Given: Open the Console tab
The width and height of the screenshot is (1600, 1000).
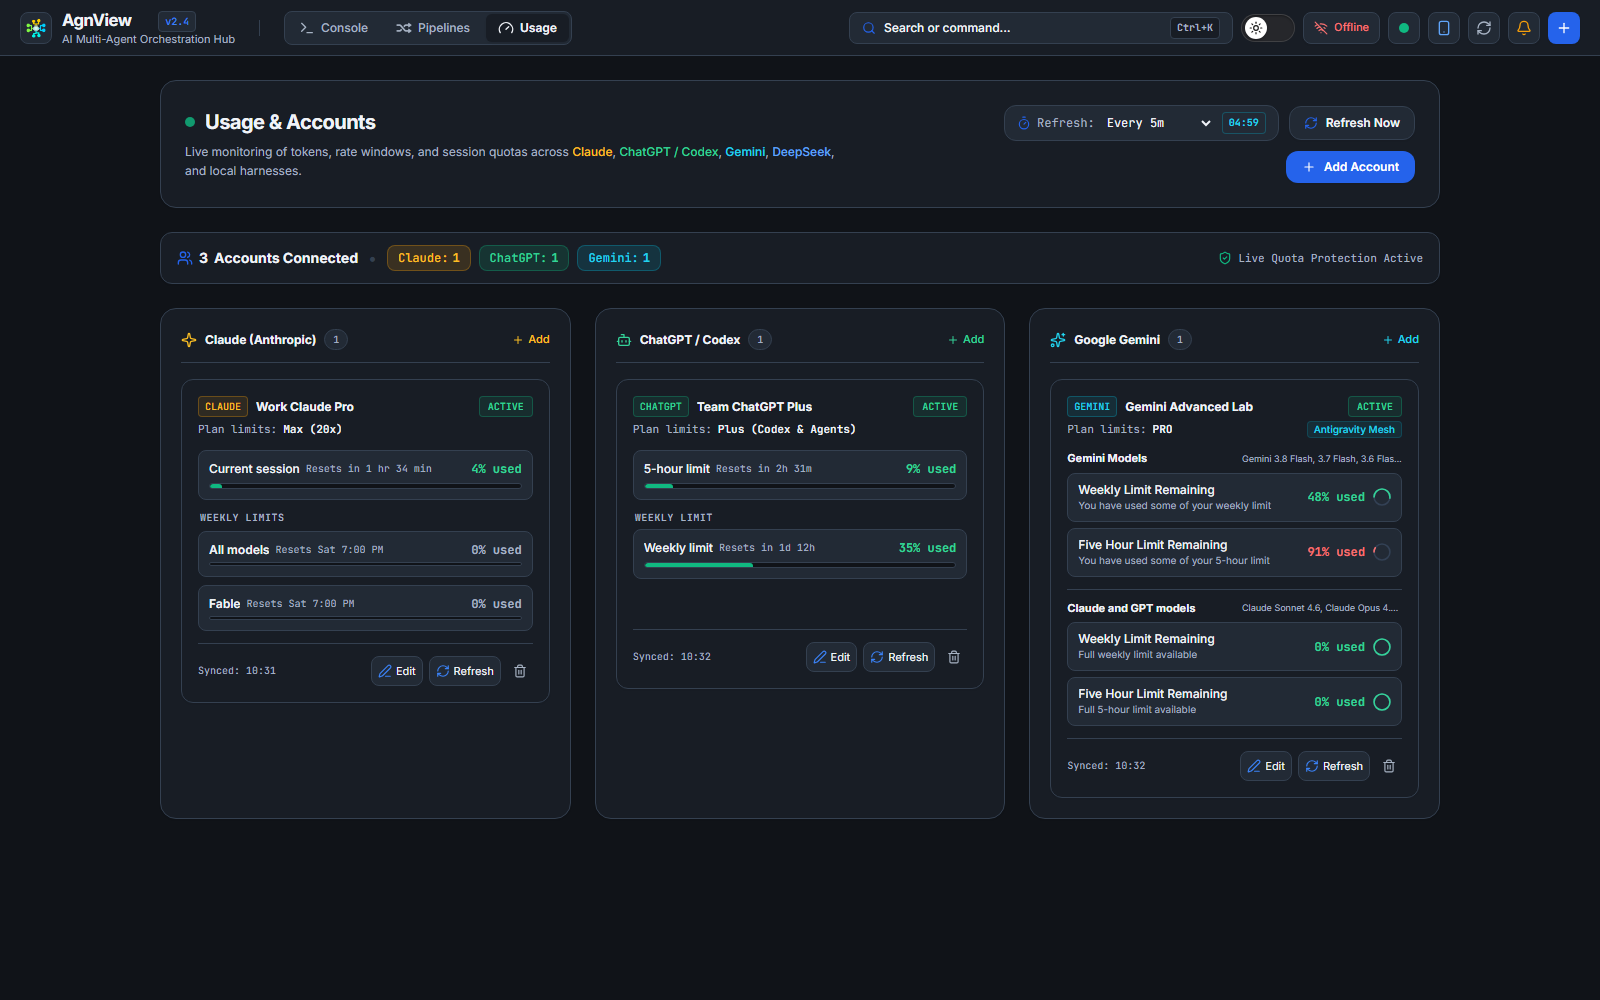Looking at the screenshot, I should [334, 28].
